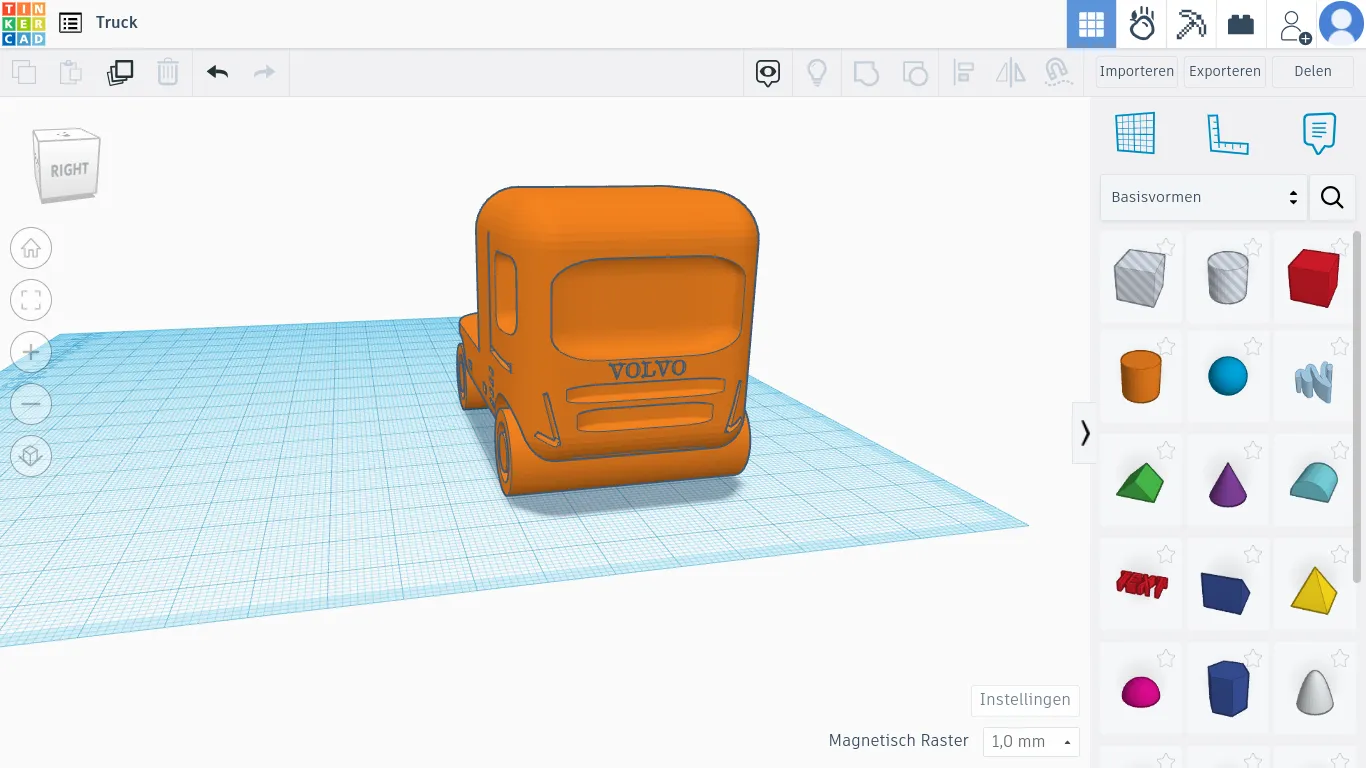The image size is (1366, 768).
Task: Open the notes tool in the side panel
Action: (x=1319, y=134)
